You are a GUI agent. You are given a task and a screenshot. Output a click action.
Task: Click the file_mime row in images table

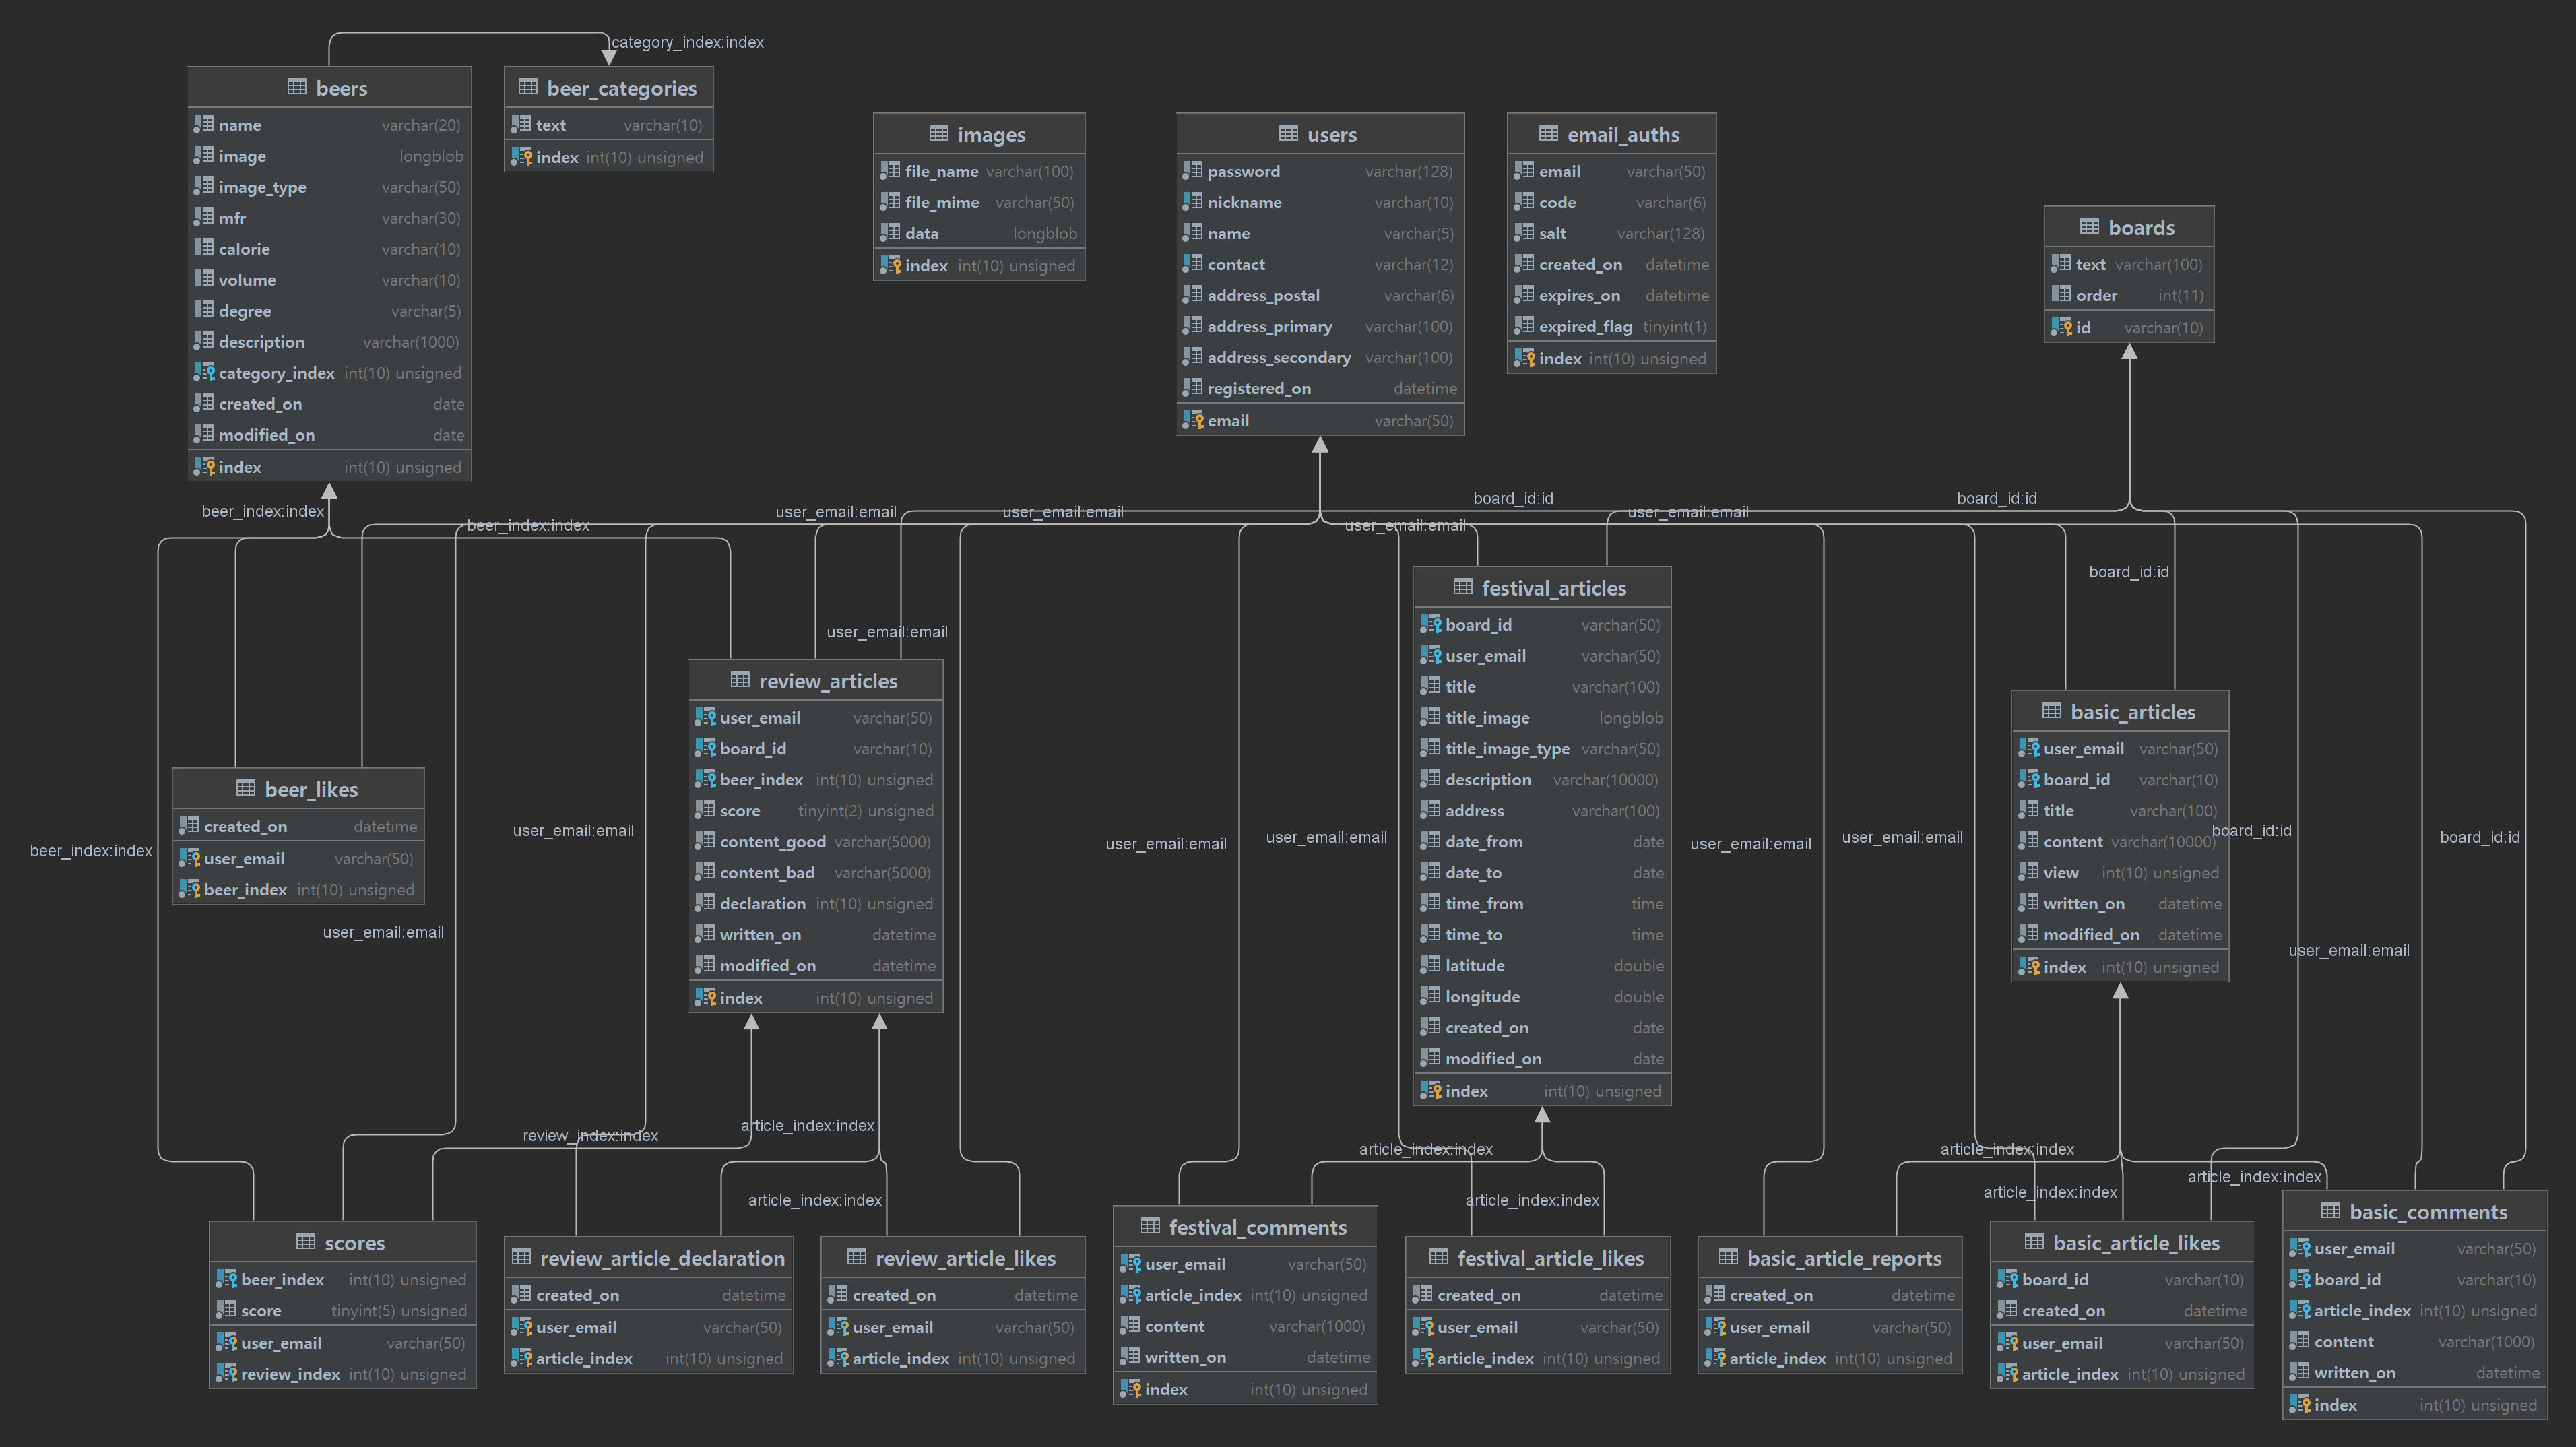(x=979, y=202)
